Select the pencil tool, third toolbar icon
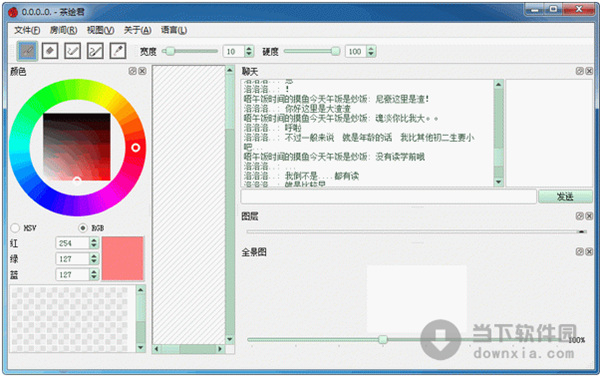The height and width of the screenshot is (377, 600). (x=72, y=51)
